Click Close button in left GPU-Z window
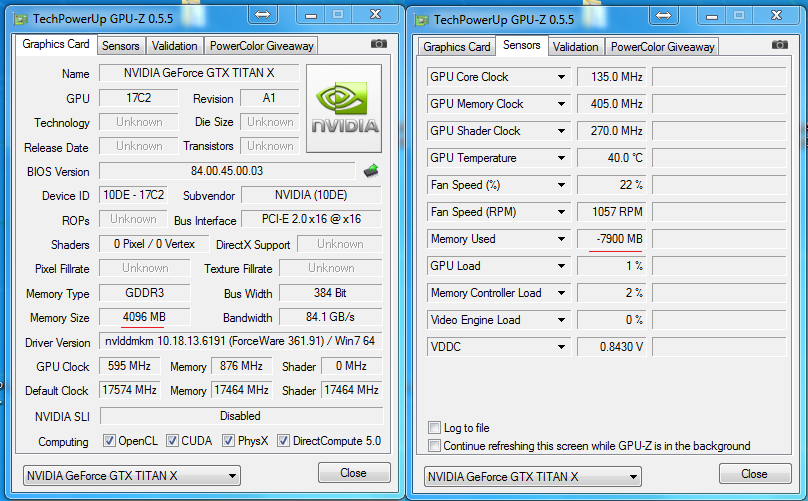Image resolution: width=808 pixels, height=501 pixels. point(354,473)
